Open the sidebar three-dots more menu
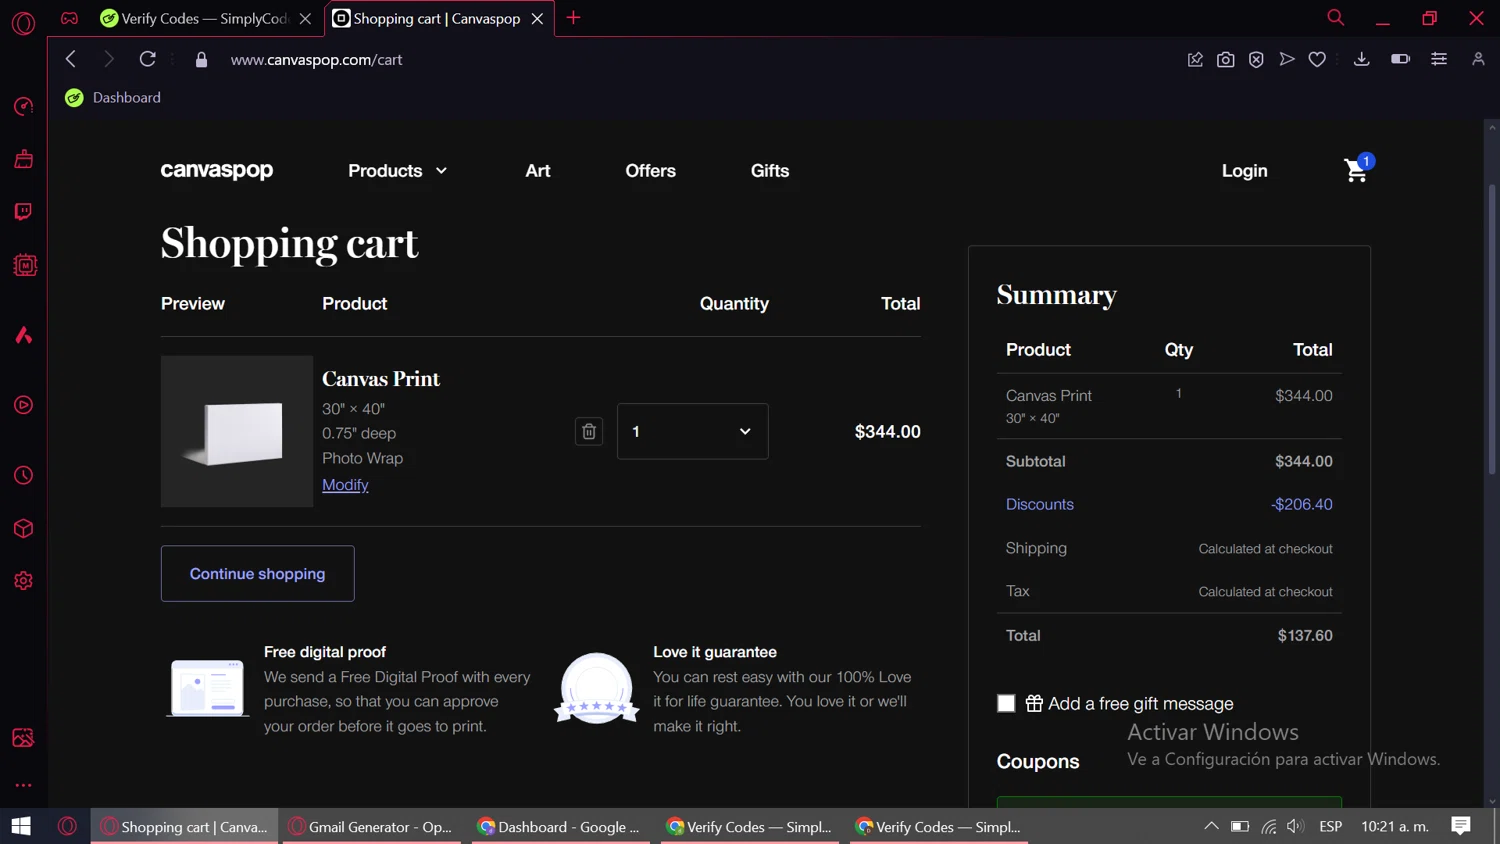 pos(23,785)
